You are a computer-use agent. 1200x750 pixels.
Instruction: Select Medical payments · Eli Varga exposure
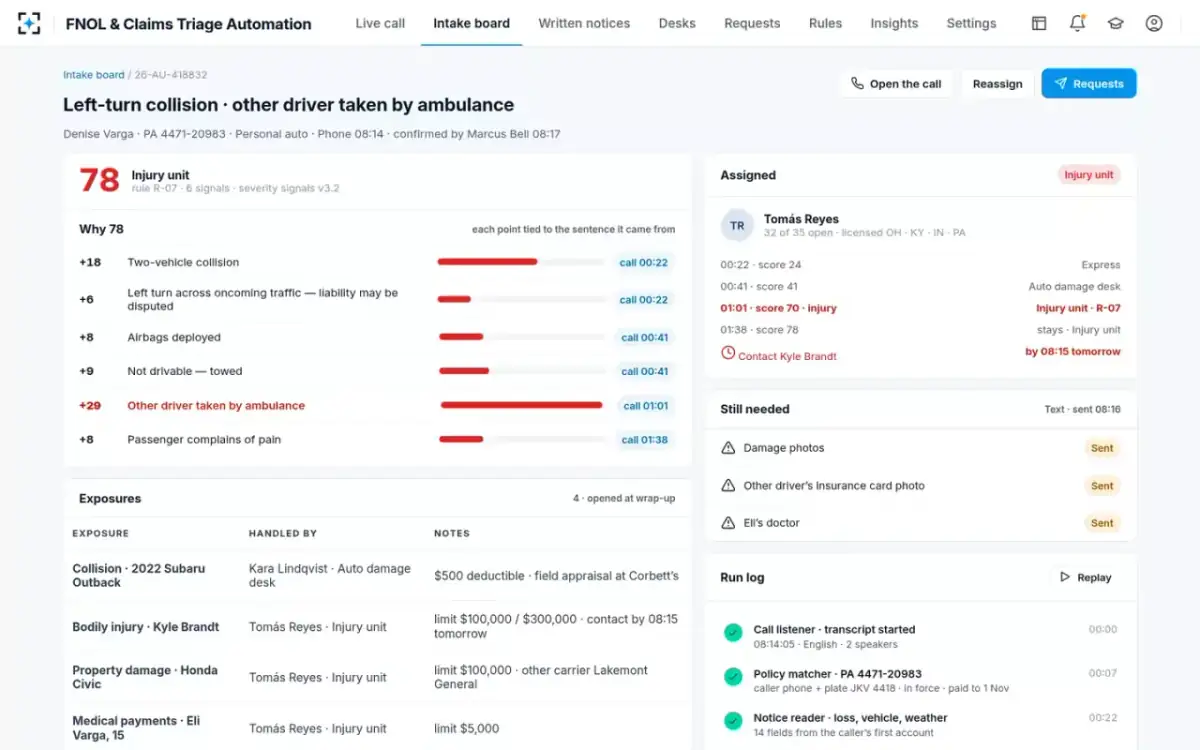point(138,728)
